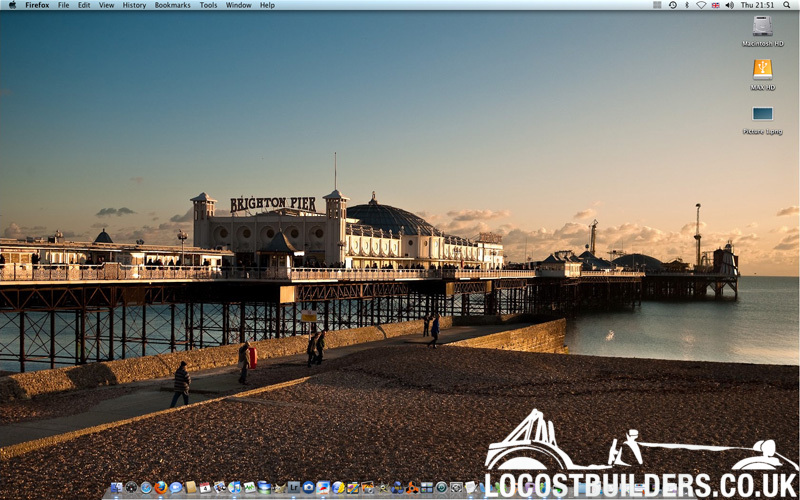Viewport: 800px width, 500px height.
Task: Open the volume control in menu bar
Action: click(x=729, y=5)
